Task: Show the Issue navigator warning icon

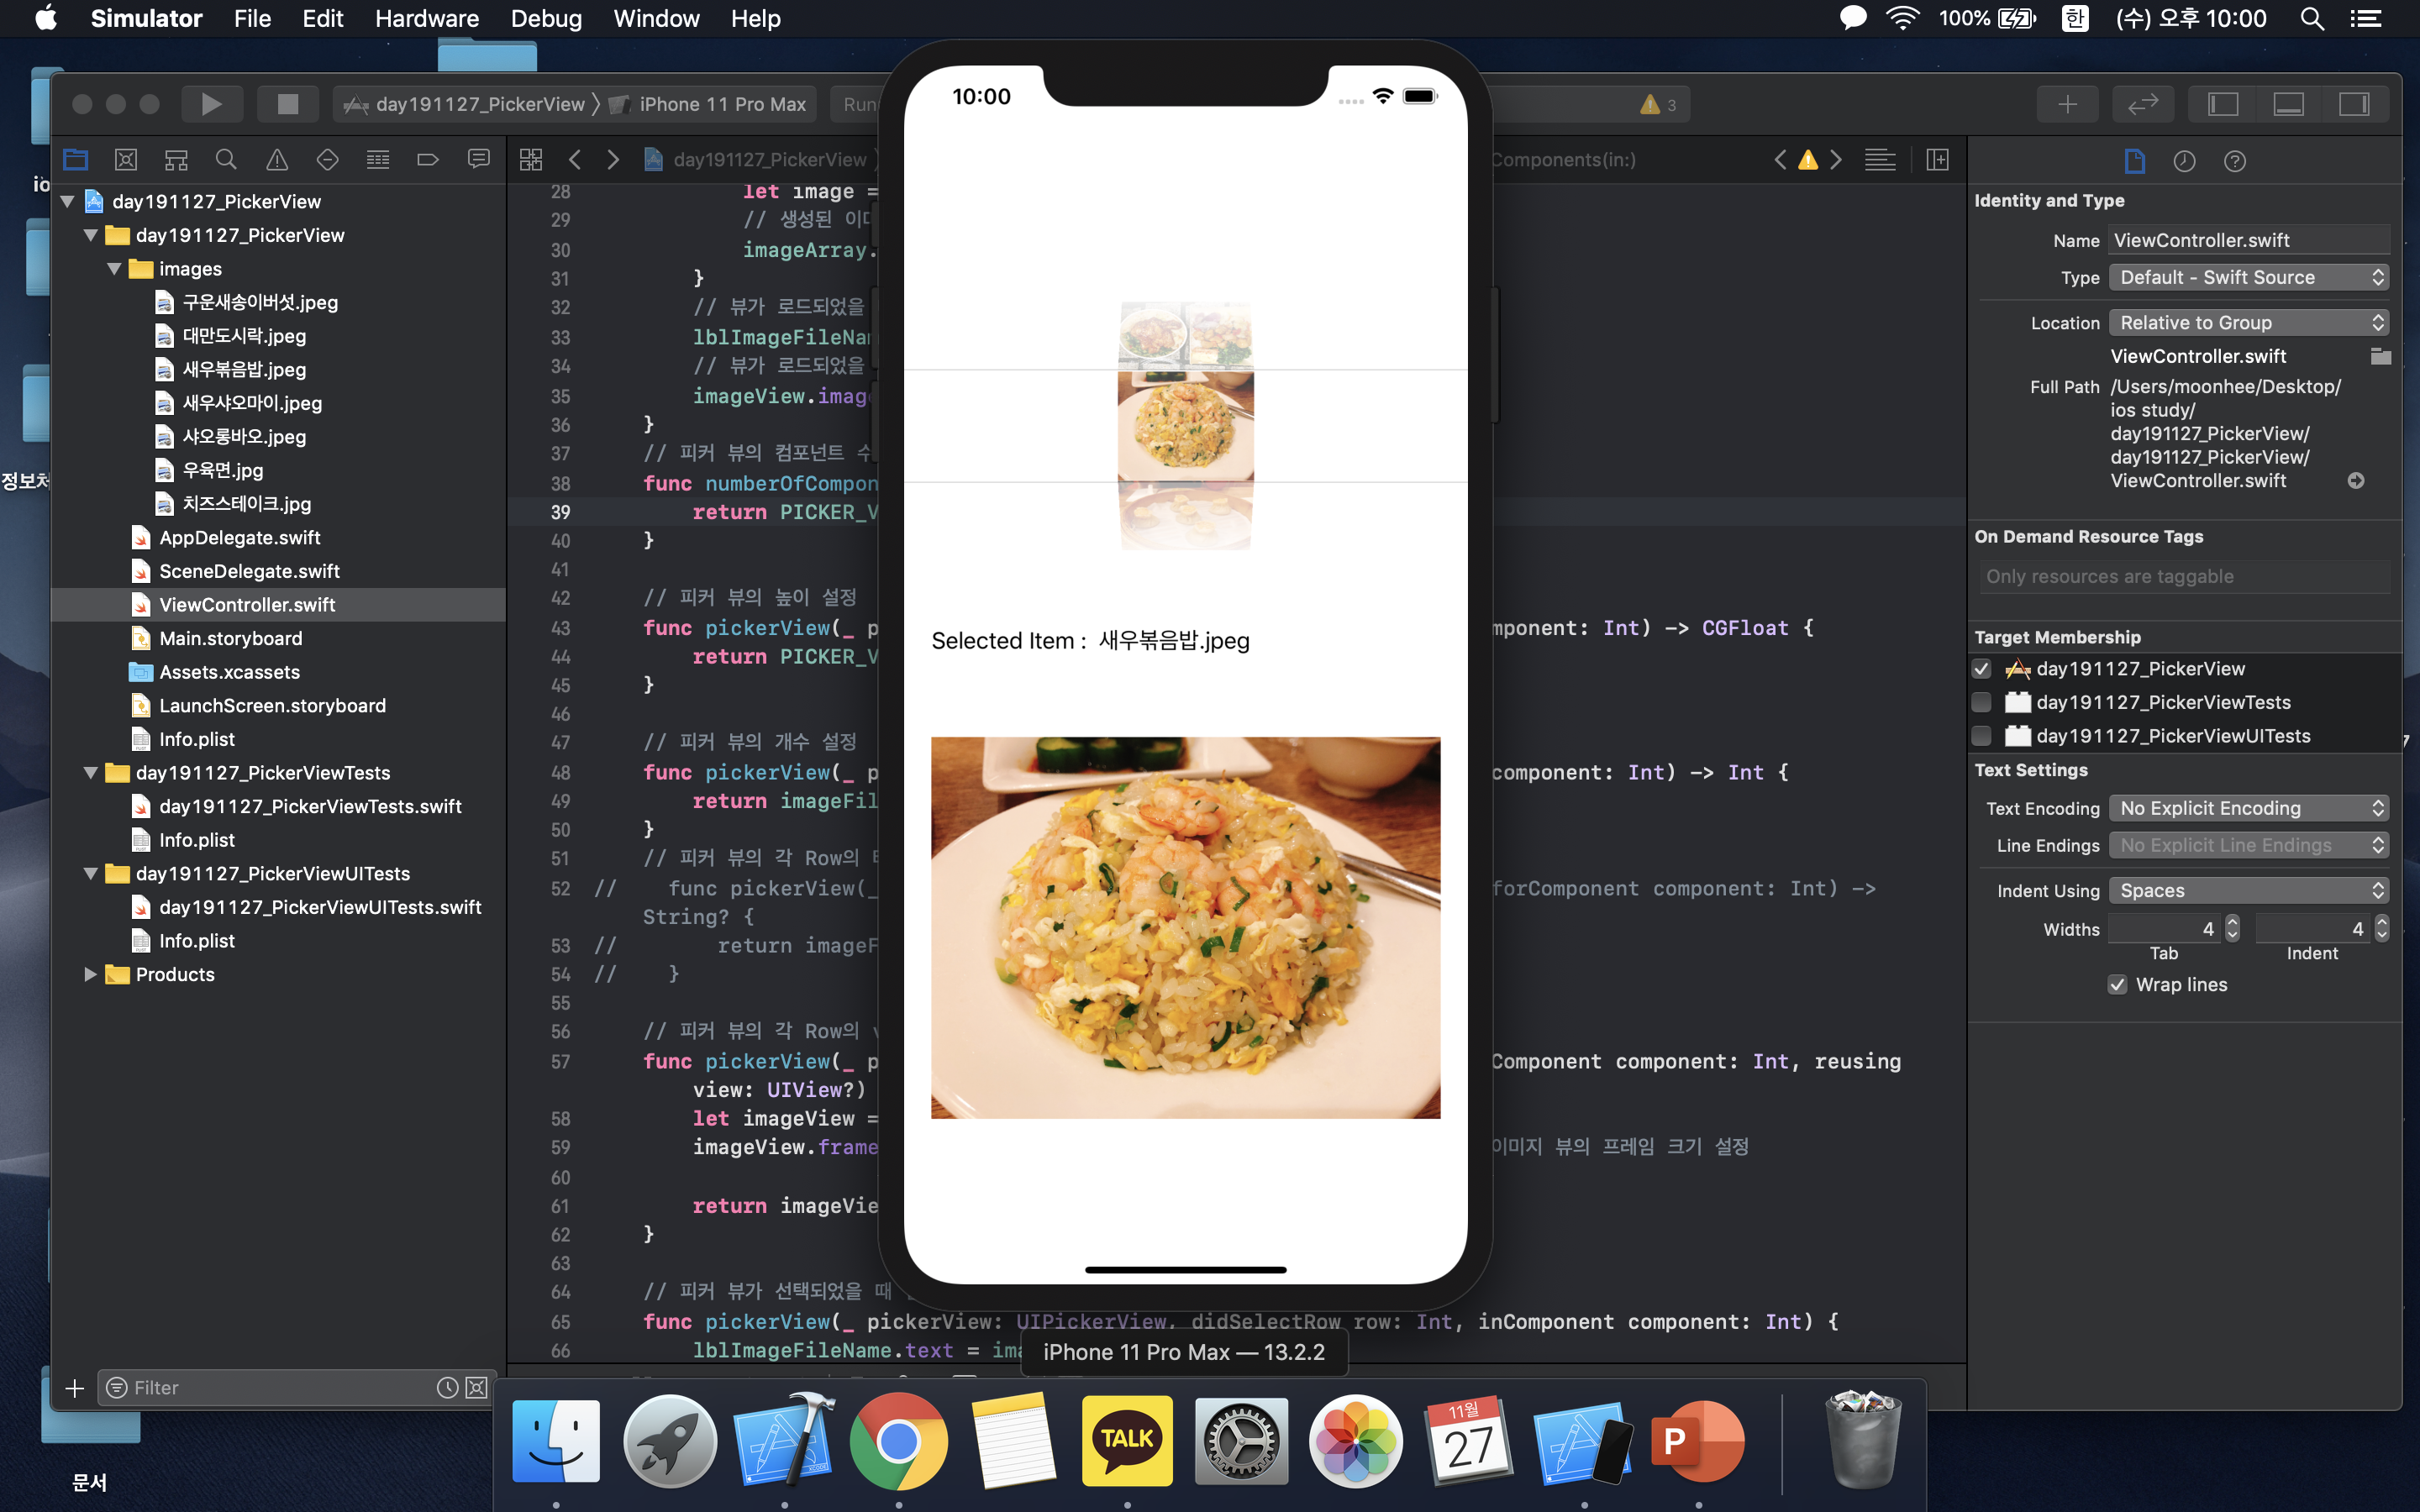Action: point(277,160)
